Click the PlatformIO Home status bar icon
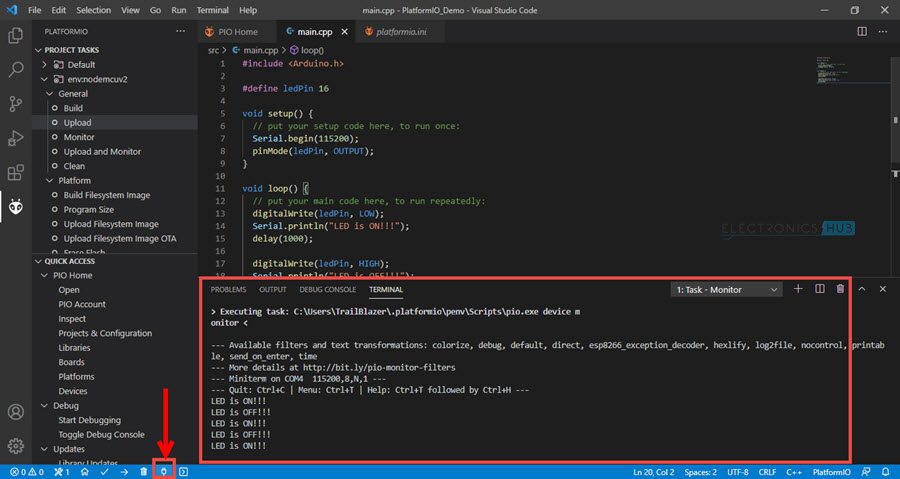The height and width of the screenshot is (479, 900). pos(84,472)
